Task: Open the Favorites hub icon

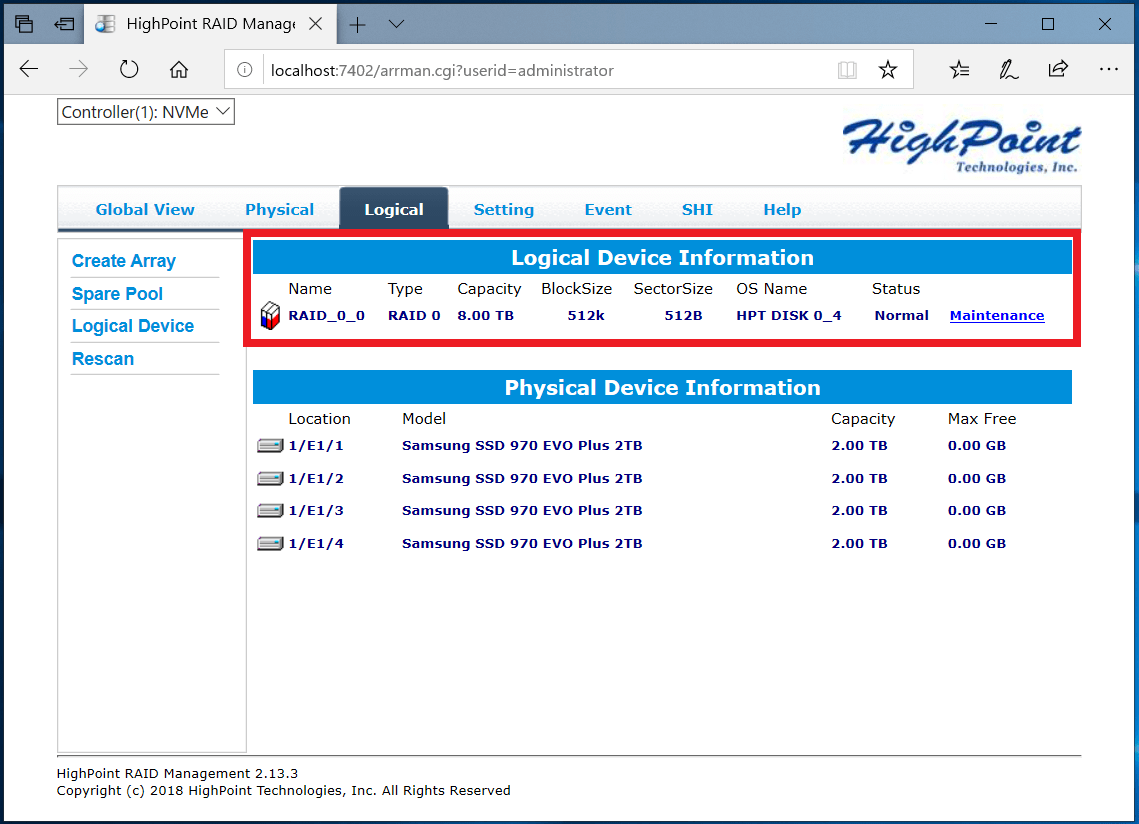Action: [960, 70]
